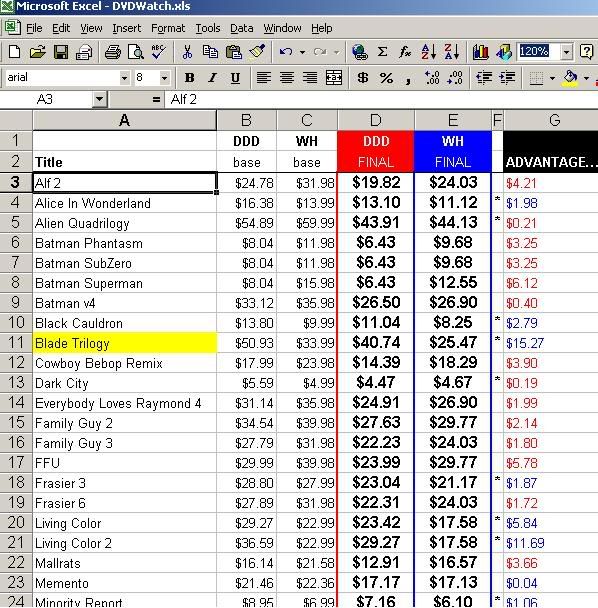This screenshot has height=608, width=598.
Task: Open the Format menu
Action: (x=168, y=28)
